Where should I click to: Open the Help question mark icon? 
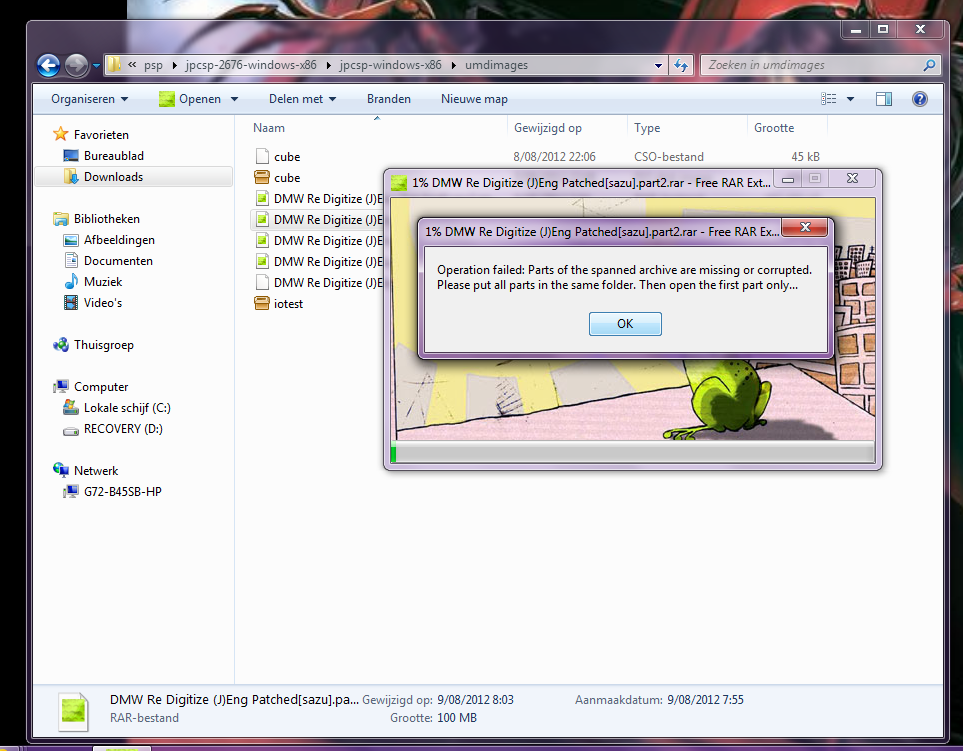click(919, 99)
